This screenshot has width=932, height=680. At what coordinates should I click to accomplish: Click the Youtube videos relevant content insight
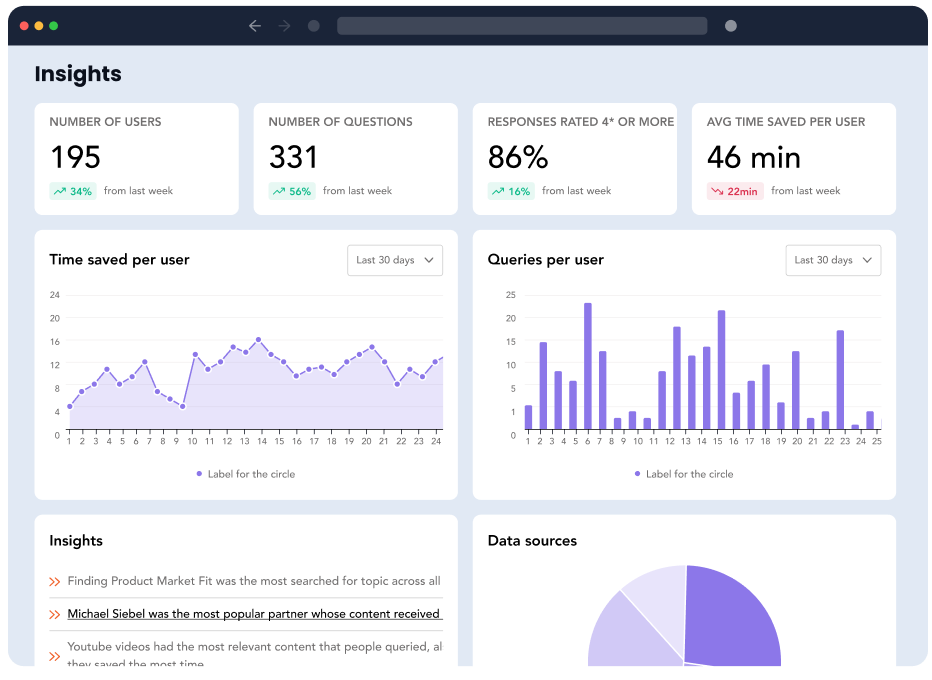click(x=255, y=654)
